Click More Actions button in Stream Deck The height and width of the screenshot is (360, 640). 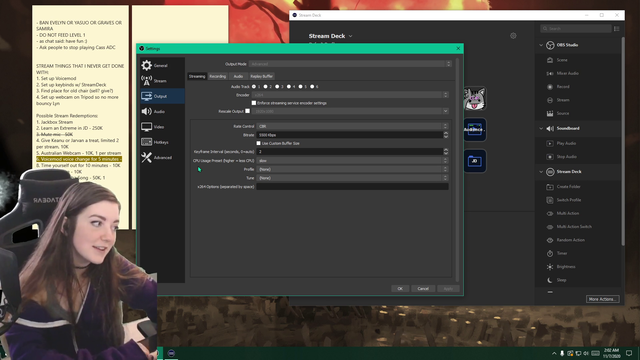pyautogui.click(x=602, y=299)
